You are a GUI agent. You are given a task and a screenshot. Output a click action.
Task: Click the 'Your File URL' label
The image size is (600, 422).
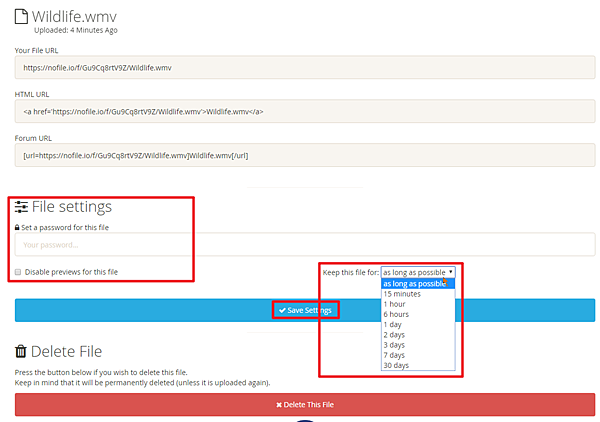click(36, 51)
